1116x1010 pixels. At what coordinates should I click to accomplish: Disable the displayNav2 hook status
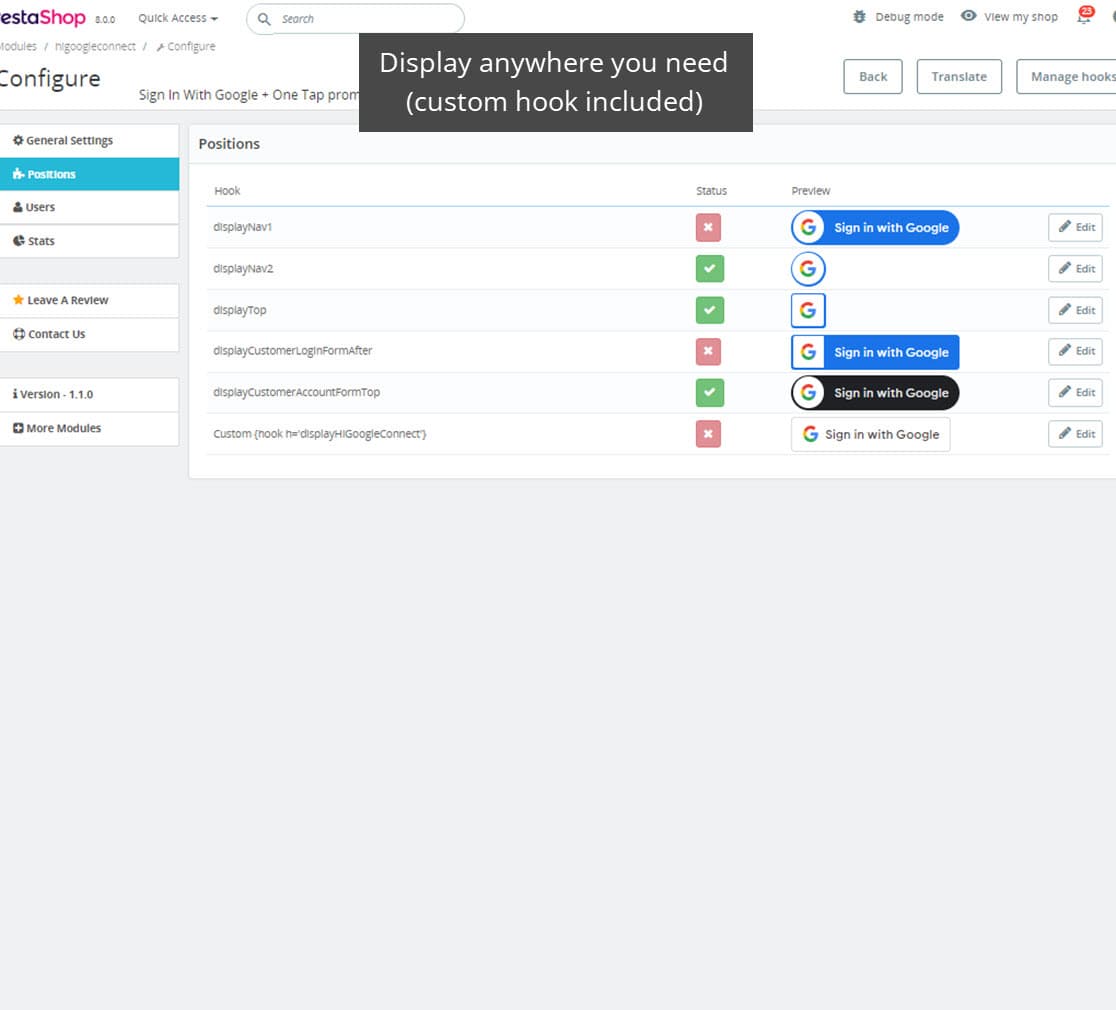710,269
